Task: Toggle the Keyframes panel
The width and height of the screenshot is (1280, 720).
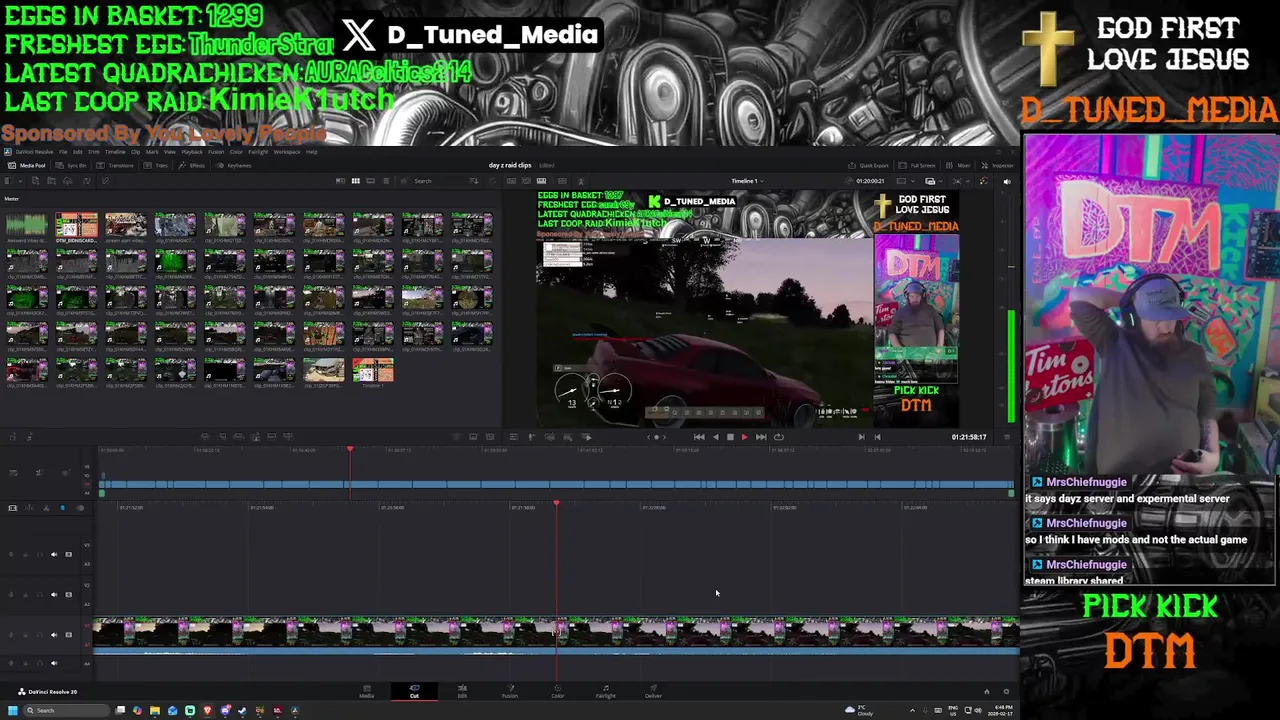Action: point(234,165)
